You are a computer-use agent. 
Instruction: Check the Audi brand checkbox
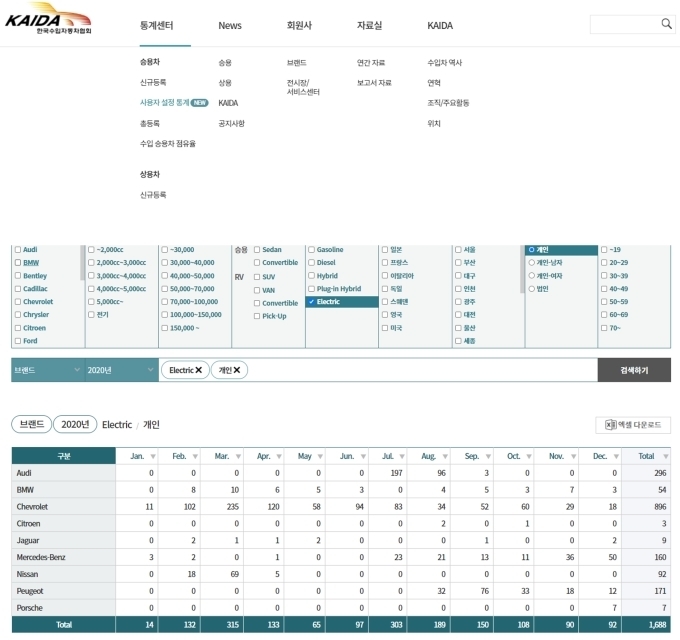click(18, 249)
